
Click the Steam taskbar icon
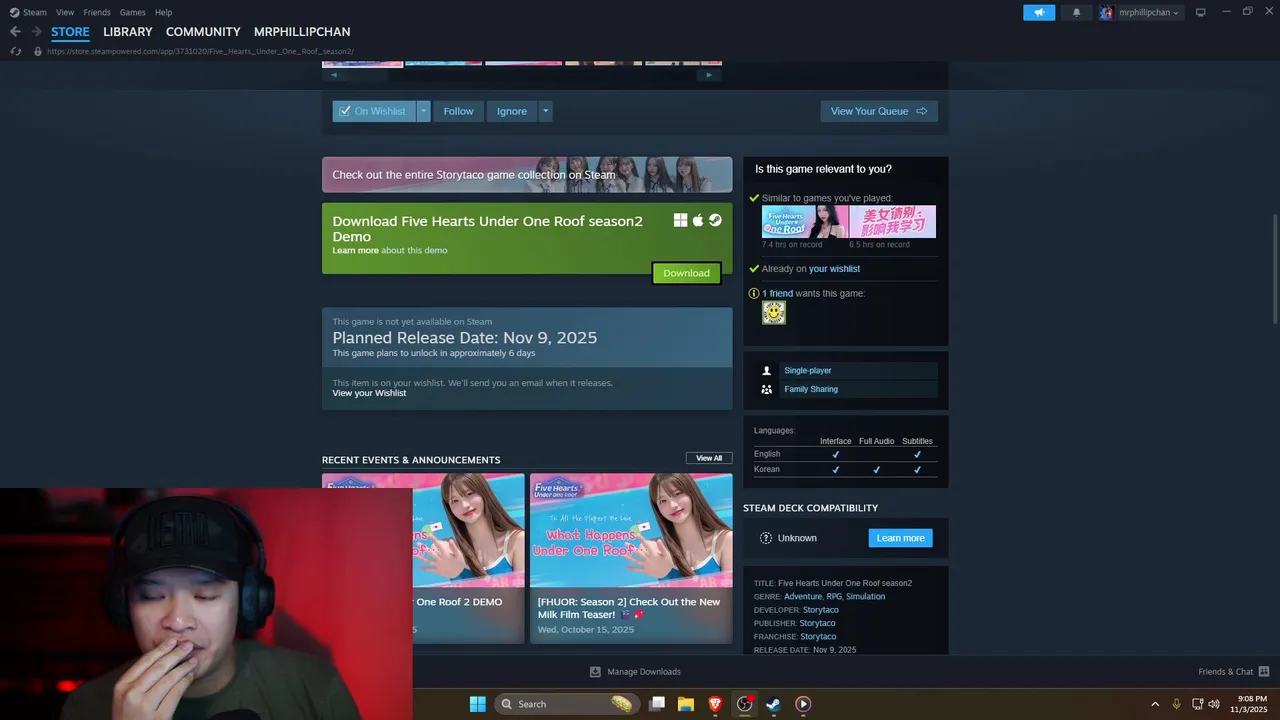tap(773, 704)
